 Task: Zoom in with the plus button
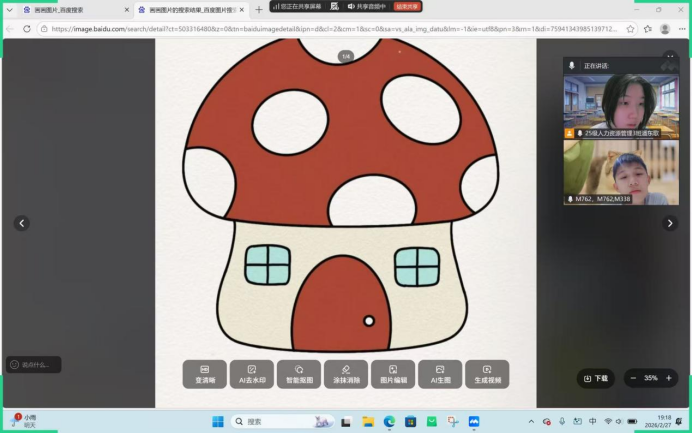tap(669, 378)
